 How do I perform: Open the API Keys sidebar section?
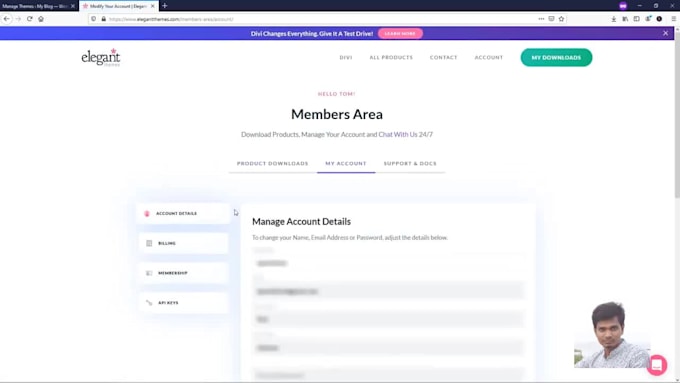pyautogui.click(x=183, y=303)
